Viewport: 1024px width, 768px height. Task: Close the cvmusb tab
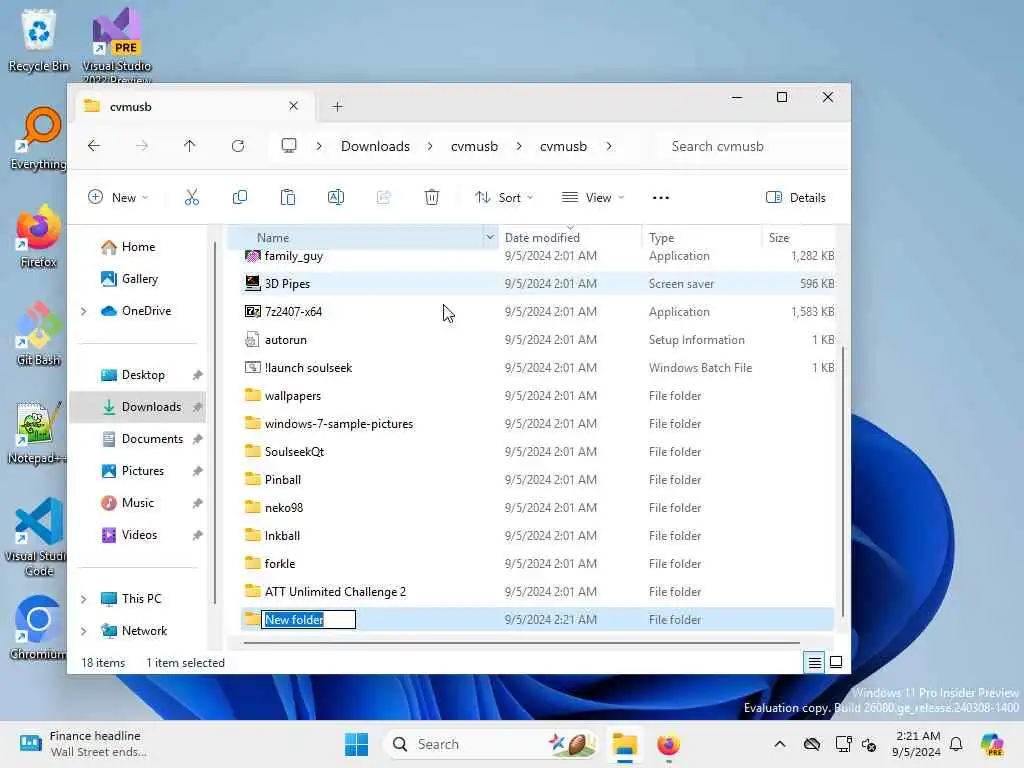click(x=293, y=106)
